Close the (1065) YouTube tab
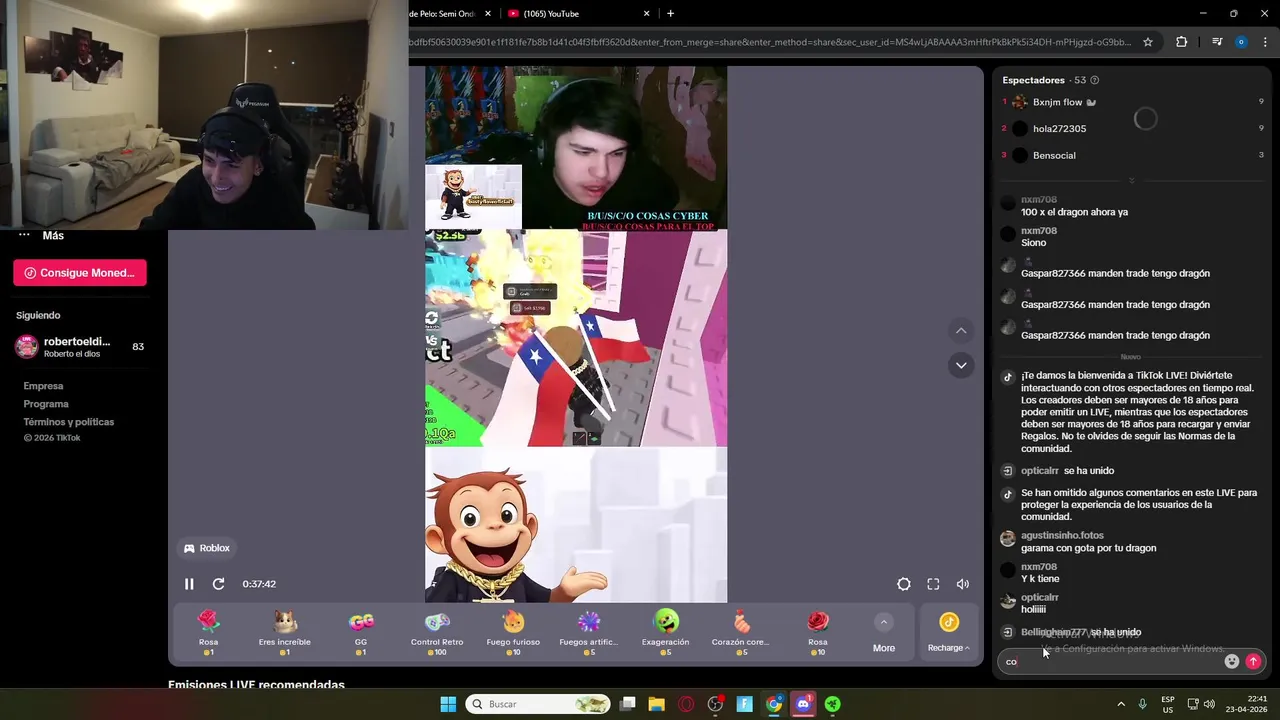 (x=647, y=14)
